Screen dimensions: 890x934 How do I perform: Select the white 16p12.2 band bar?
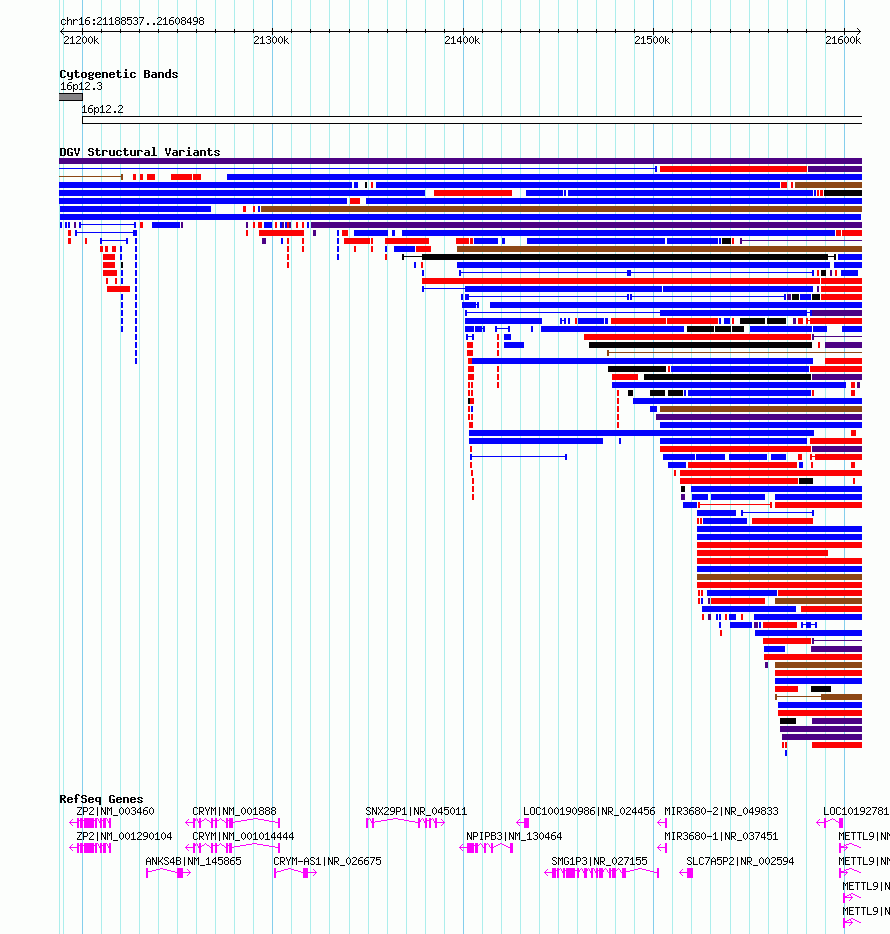[x=472, y=120]
